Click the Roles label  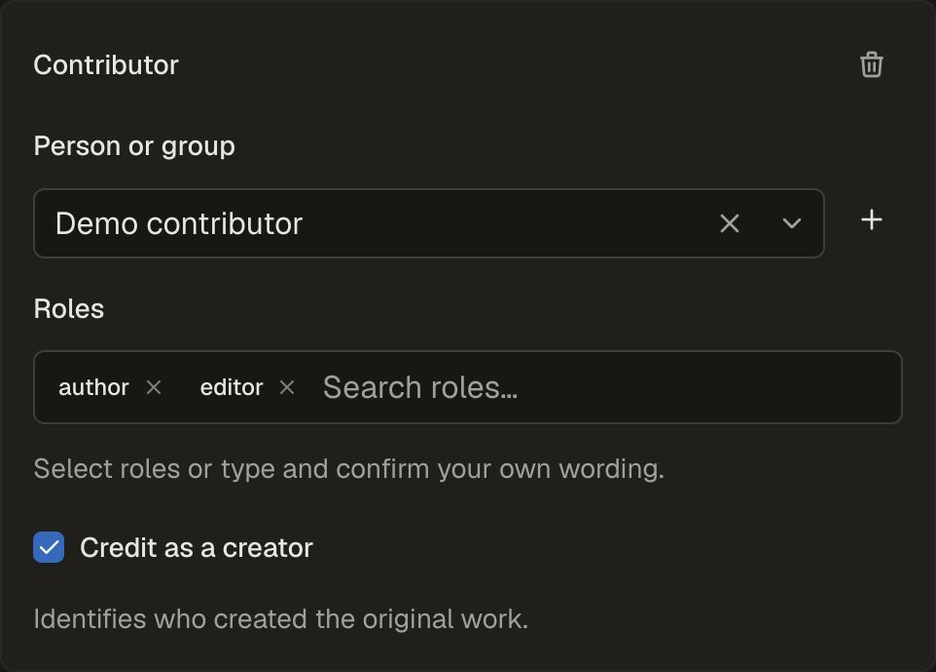[x=69, y=309]
